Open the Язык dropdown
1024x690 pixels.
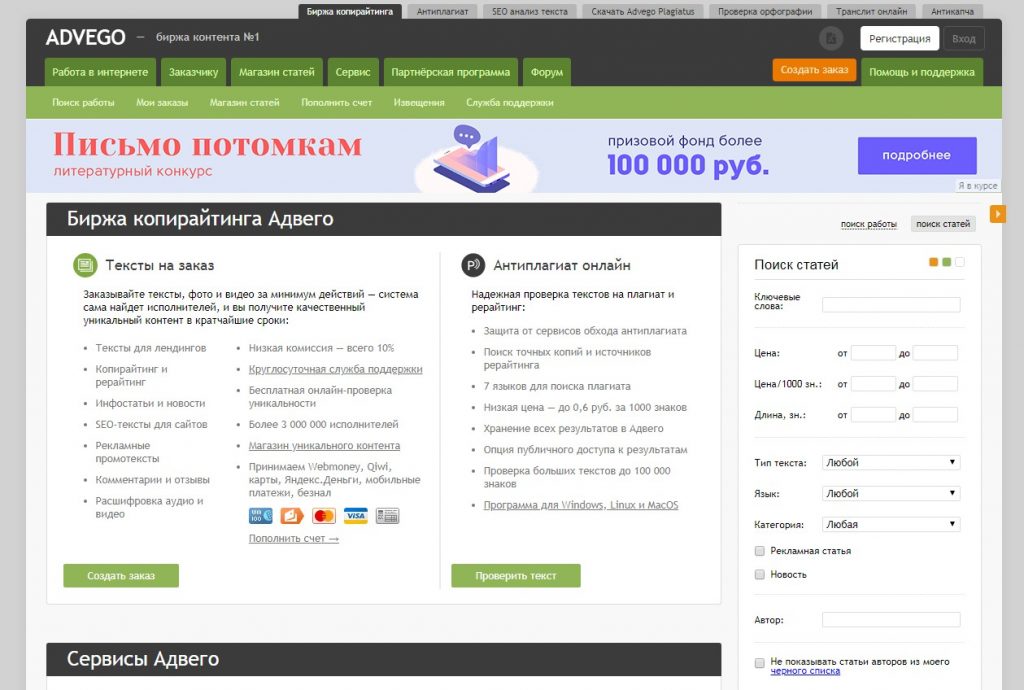[891, 493]
